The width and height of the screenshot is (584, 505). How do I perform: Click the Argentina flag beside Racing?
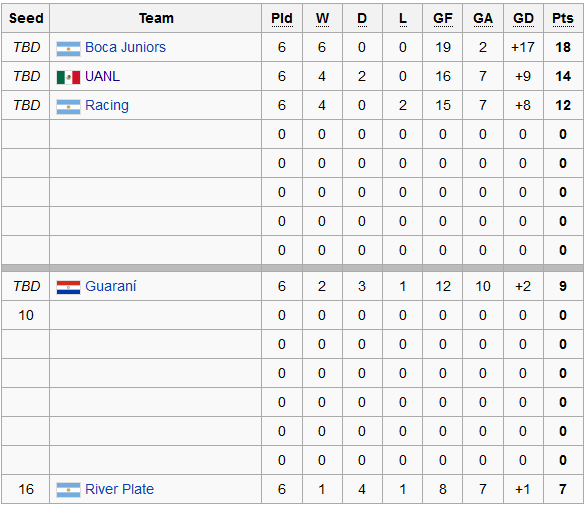coord(68,107)
